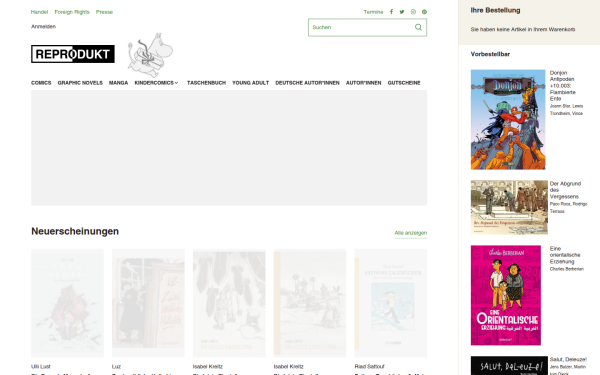
Task: Click the Donjon Antipoden Flambierte Ente title
Action: tap(562, 85)
